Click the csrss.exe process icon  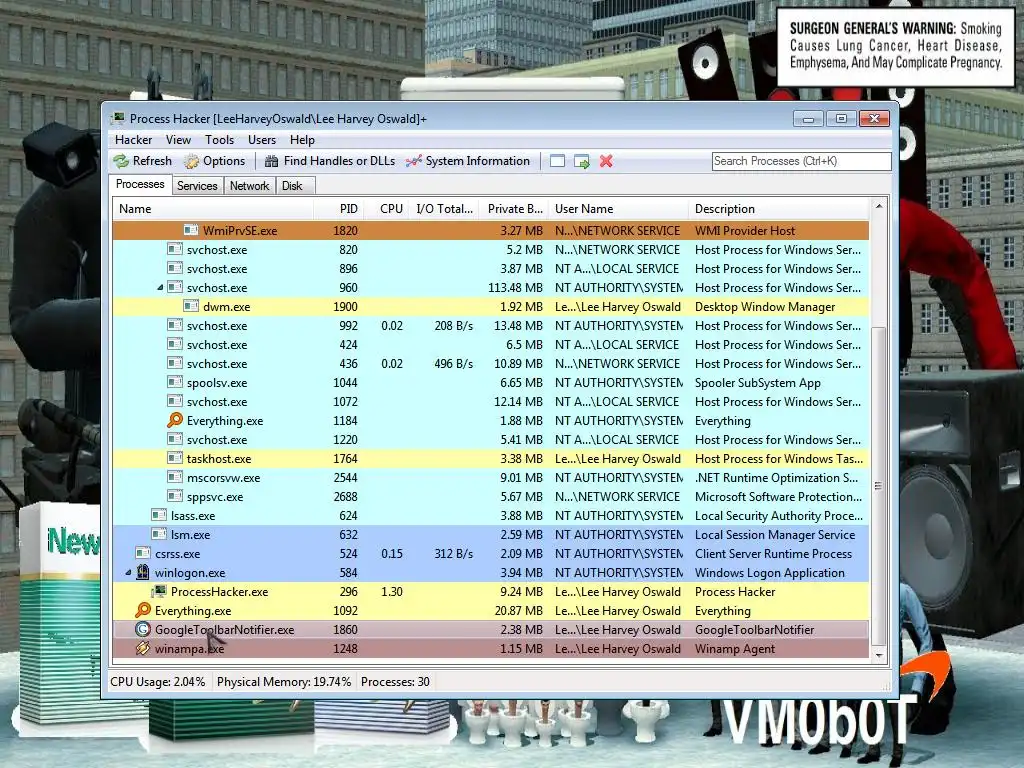[x=142, y=553]
